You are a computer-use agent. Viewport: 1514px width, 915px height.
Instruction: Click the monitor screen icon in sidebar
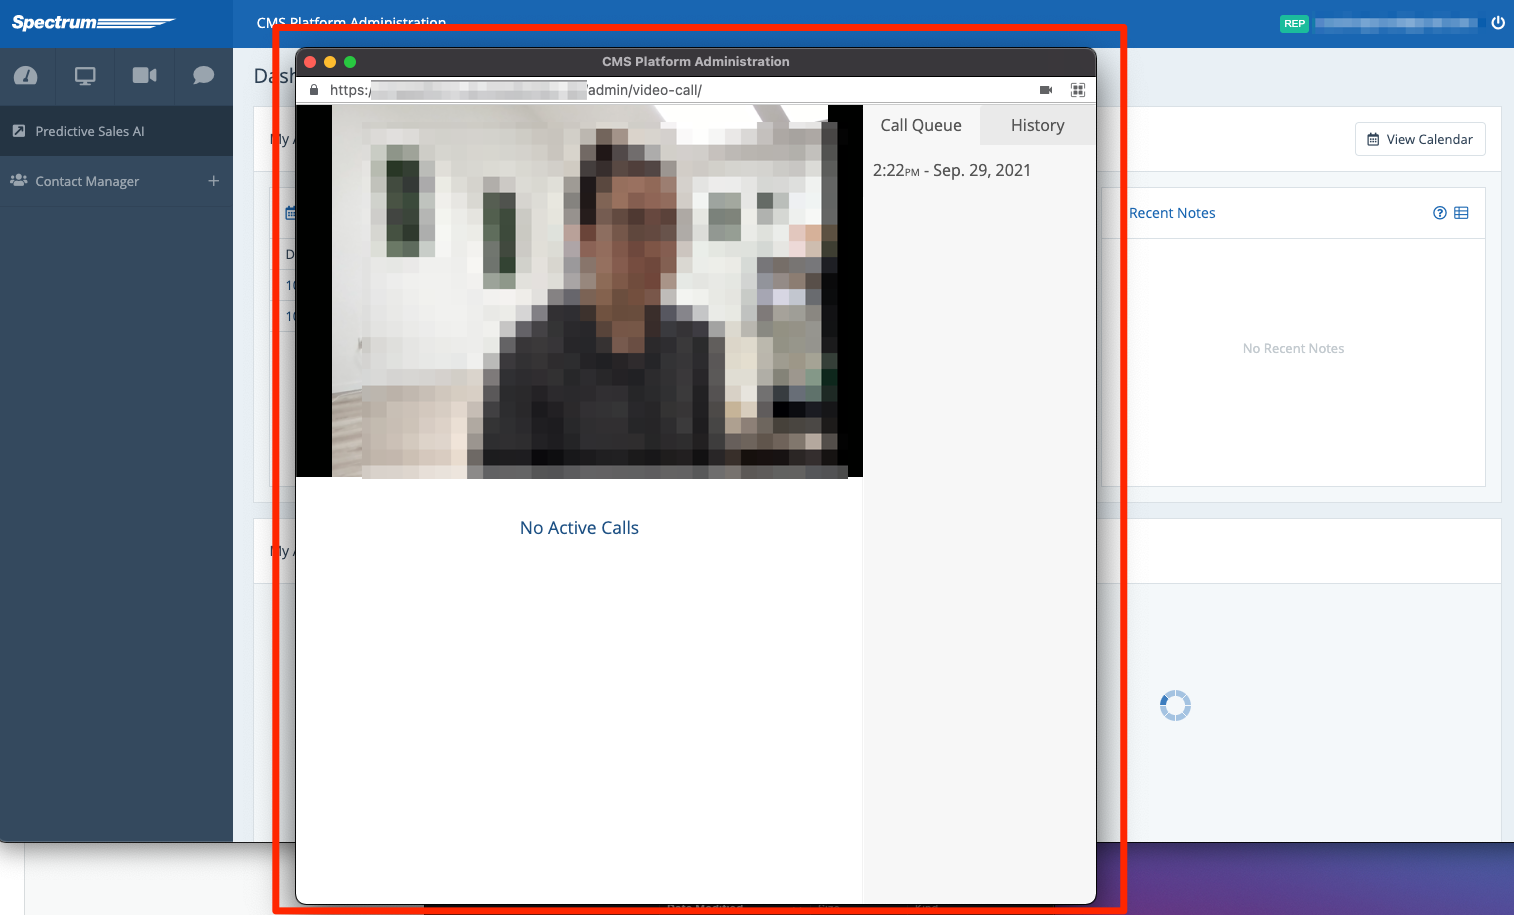[85, 76]
